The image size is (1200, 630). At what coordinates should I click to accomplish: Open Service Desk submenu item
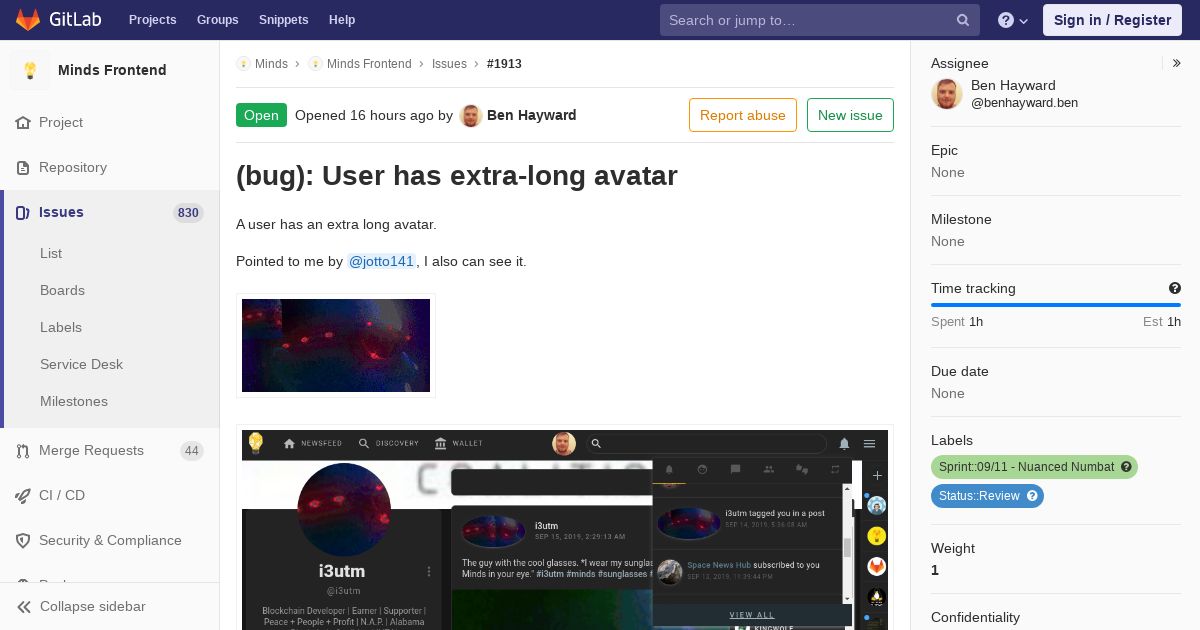(81, 364)
